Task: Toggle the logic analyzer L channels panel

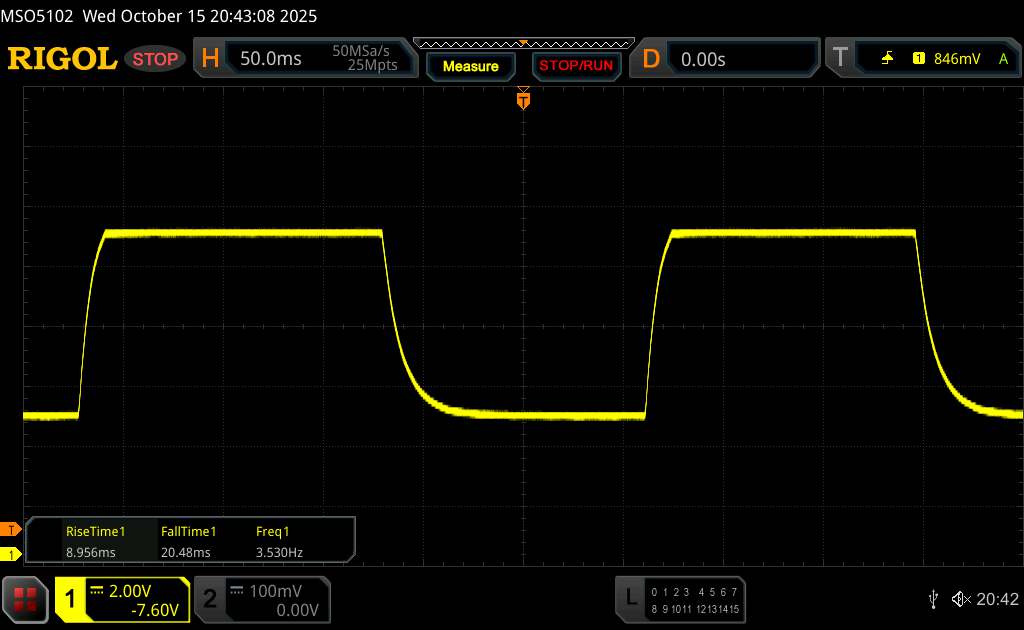Action: point(631,599)
